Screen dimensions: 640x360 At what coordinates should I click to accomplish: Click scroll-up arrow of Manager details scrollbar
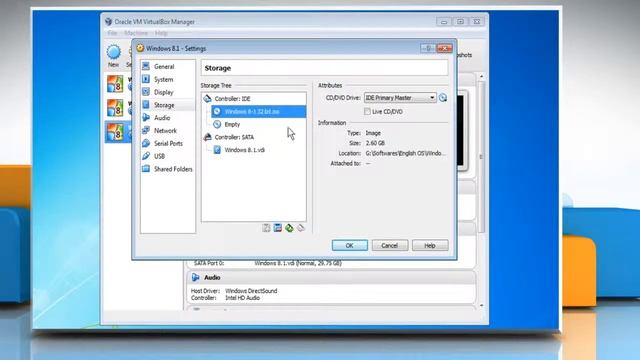coord(482,76)
